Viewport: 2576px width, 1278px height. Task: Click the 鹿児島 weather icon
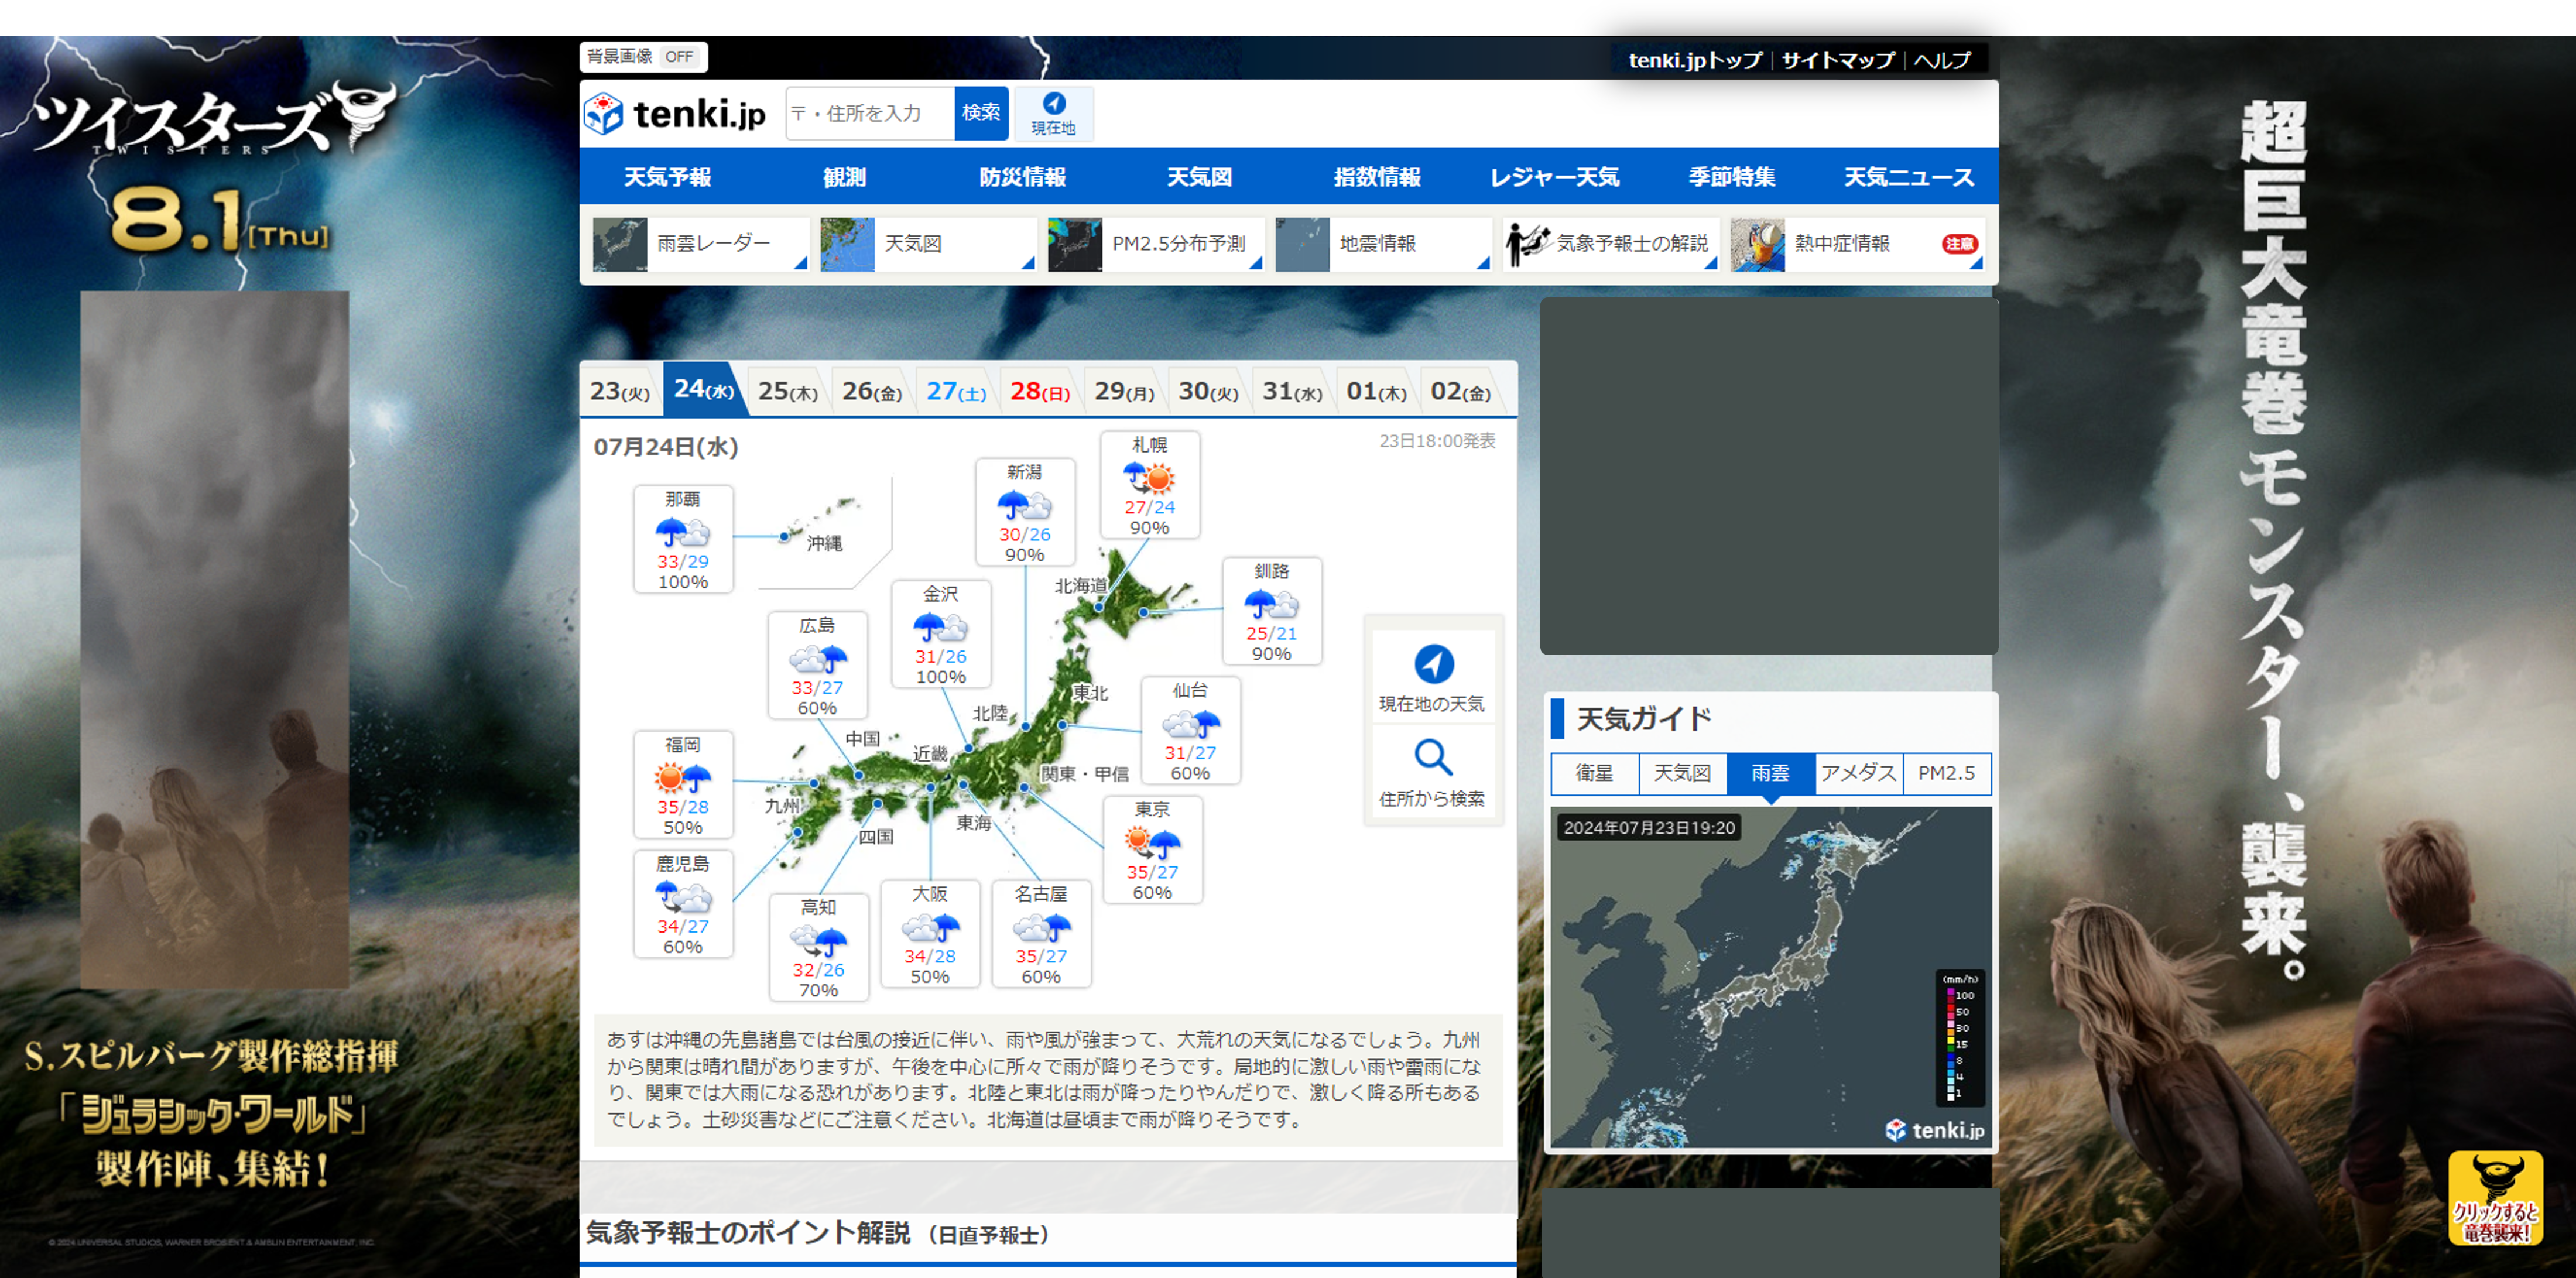click(x=683, y=897)
